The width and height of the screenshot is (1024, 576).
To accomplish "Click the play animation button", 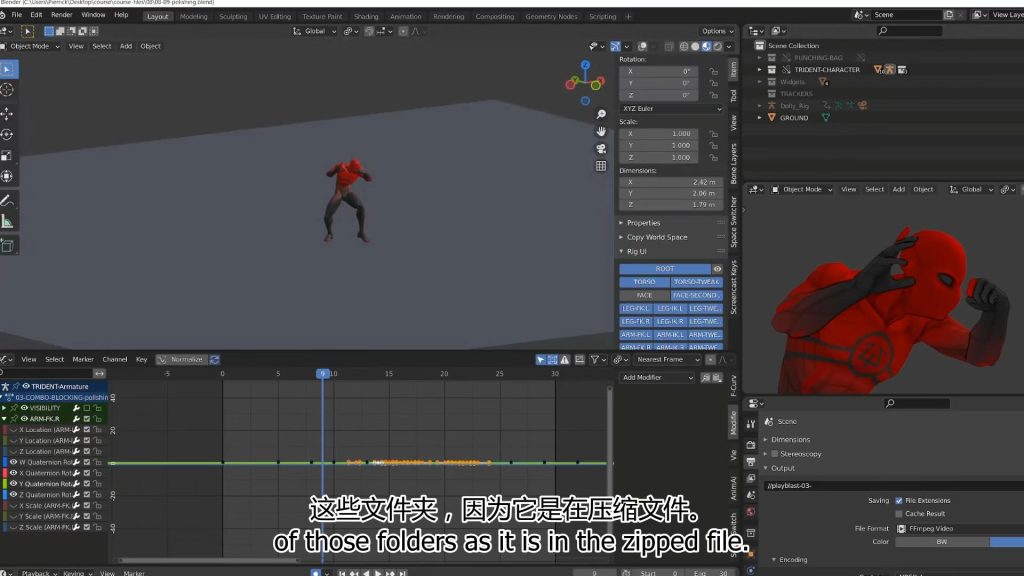I will (x=377, y=573).
